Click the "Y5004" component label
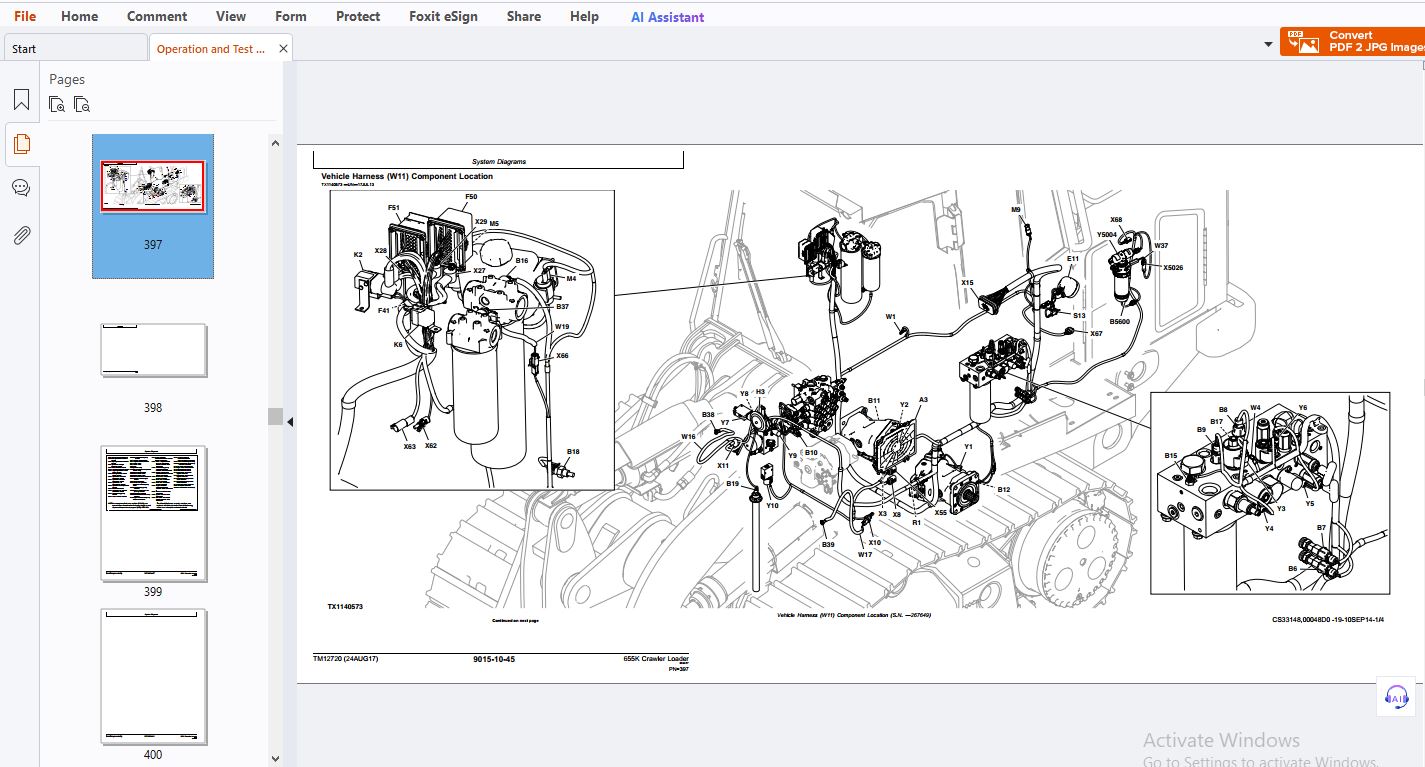Image resolution: width=1425 pixels, height=767 pixels. coord(1106,235)
